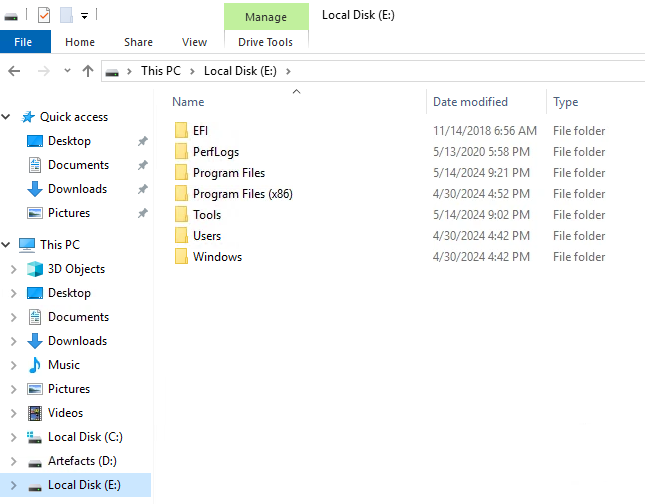Viewport: 645px width, 504px height.
Task: Switch to the View ribbon tab
Action: (194, 42)
